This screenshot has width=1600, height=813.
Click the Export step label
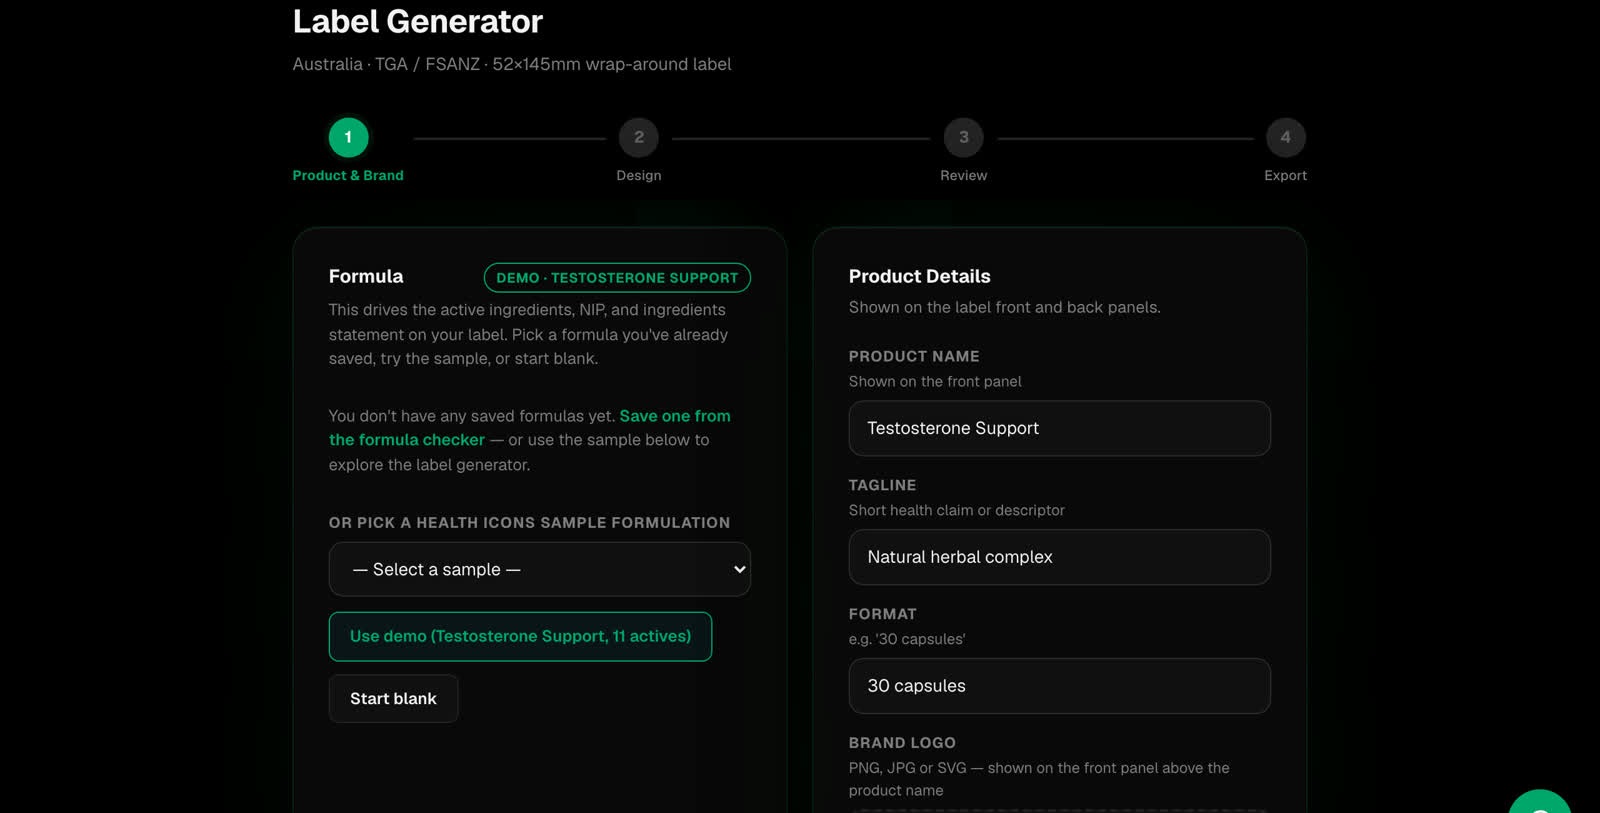point(1286,175)
